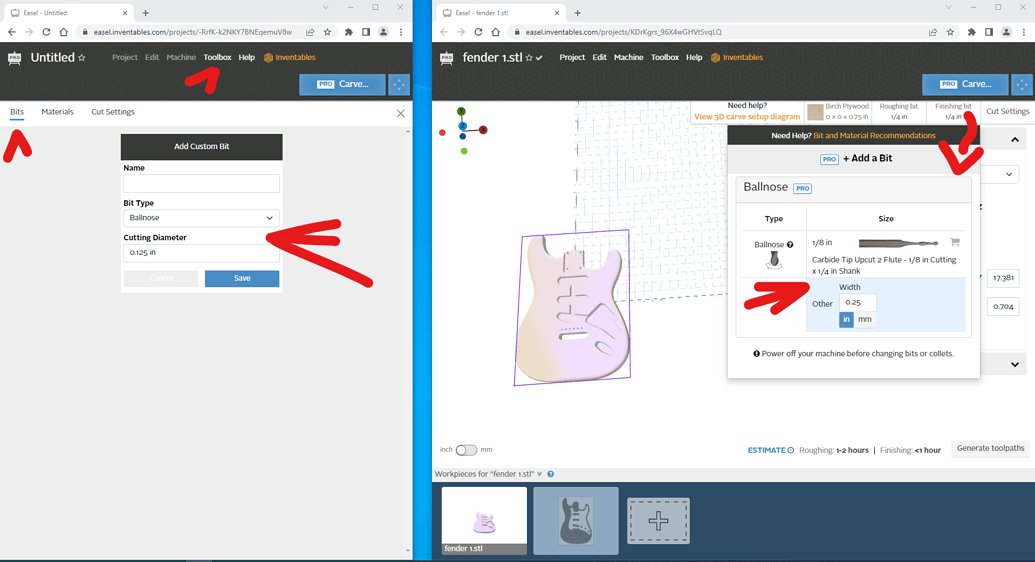Image resolution: width=1035 pixels, height=562 pixels.
Task: Select the 'mm' unit for bit width
Action: coord(865,319)
